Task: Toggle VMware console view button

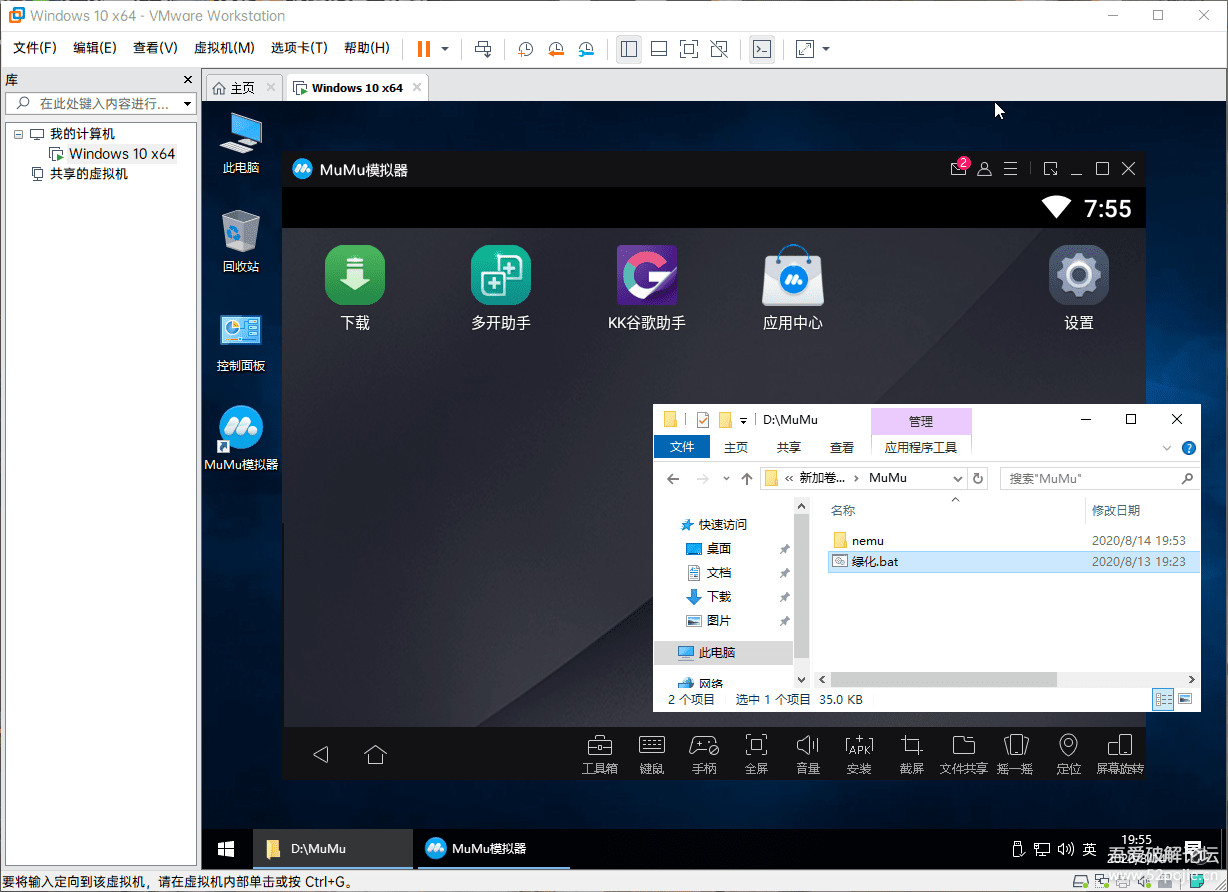Action: (x=761, y=49)
